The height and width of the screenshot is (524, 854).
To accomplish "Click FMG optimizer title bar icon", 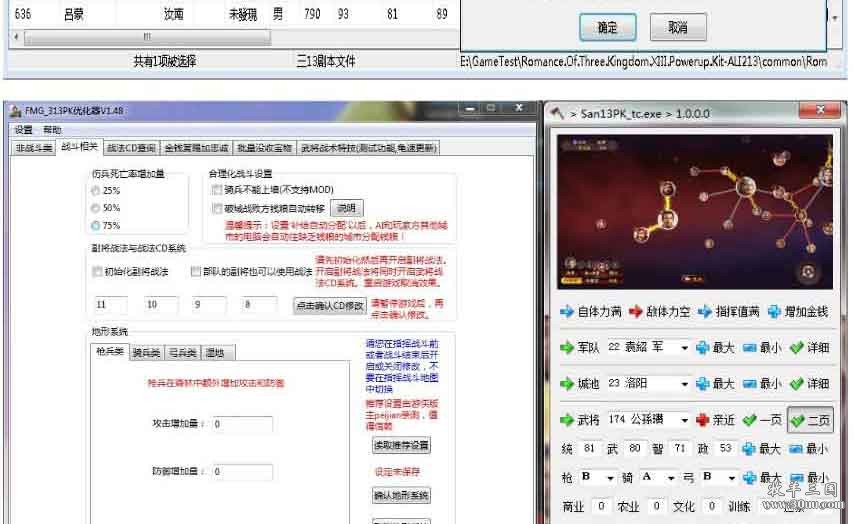I will tap(16, 111).
